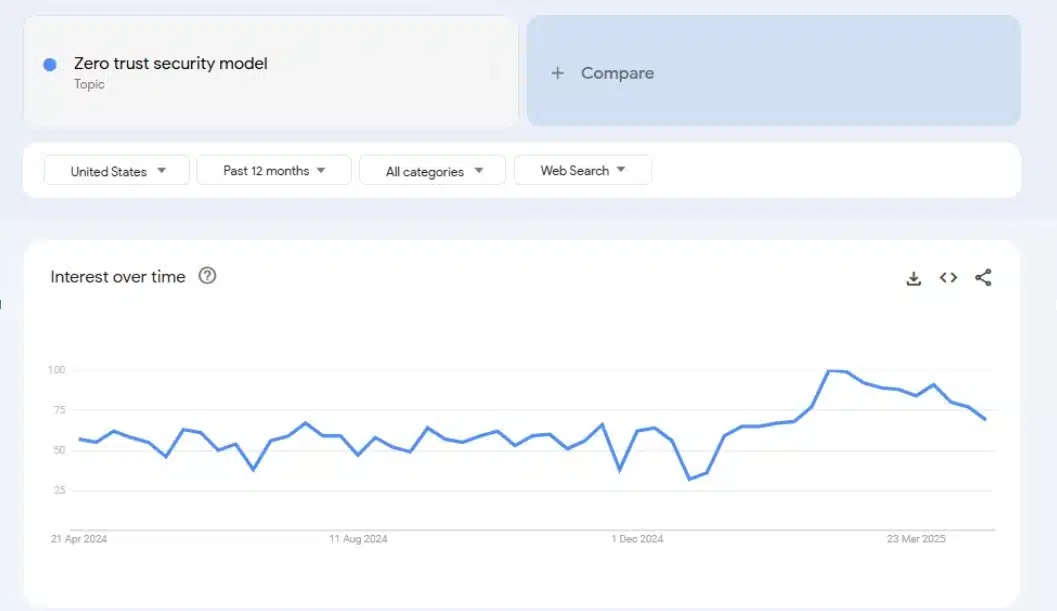Edit the Zero trust security model term
This screenshot has width=1057, height=611.
[171, 63]
